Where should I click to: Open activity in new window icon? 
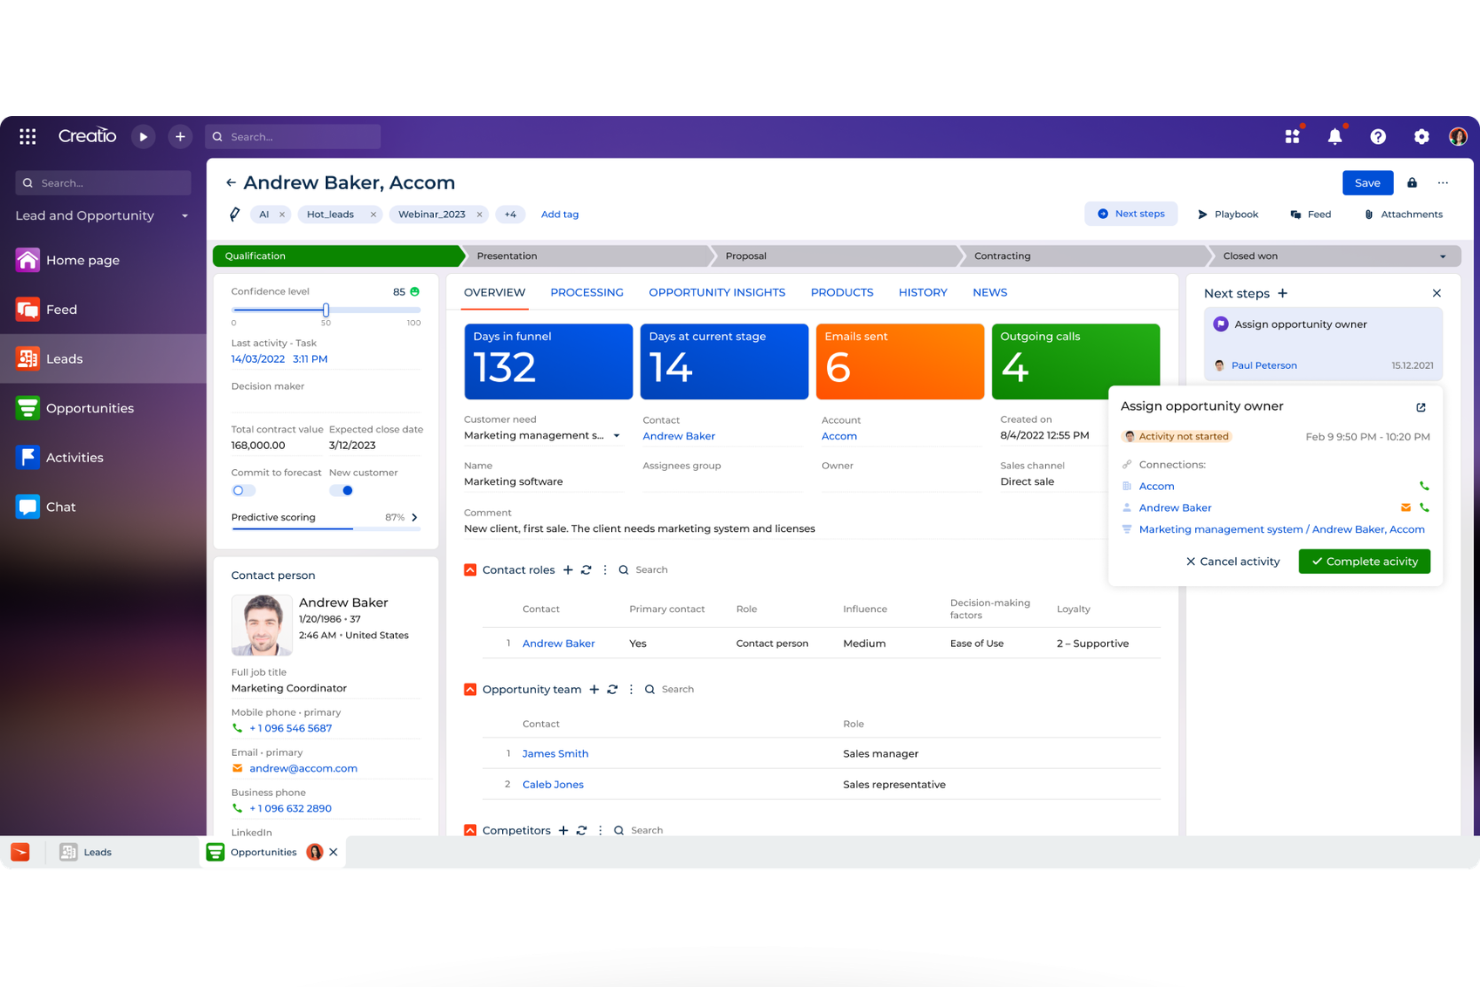(1421, 407)
